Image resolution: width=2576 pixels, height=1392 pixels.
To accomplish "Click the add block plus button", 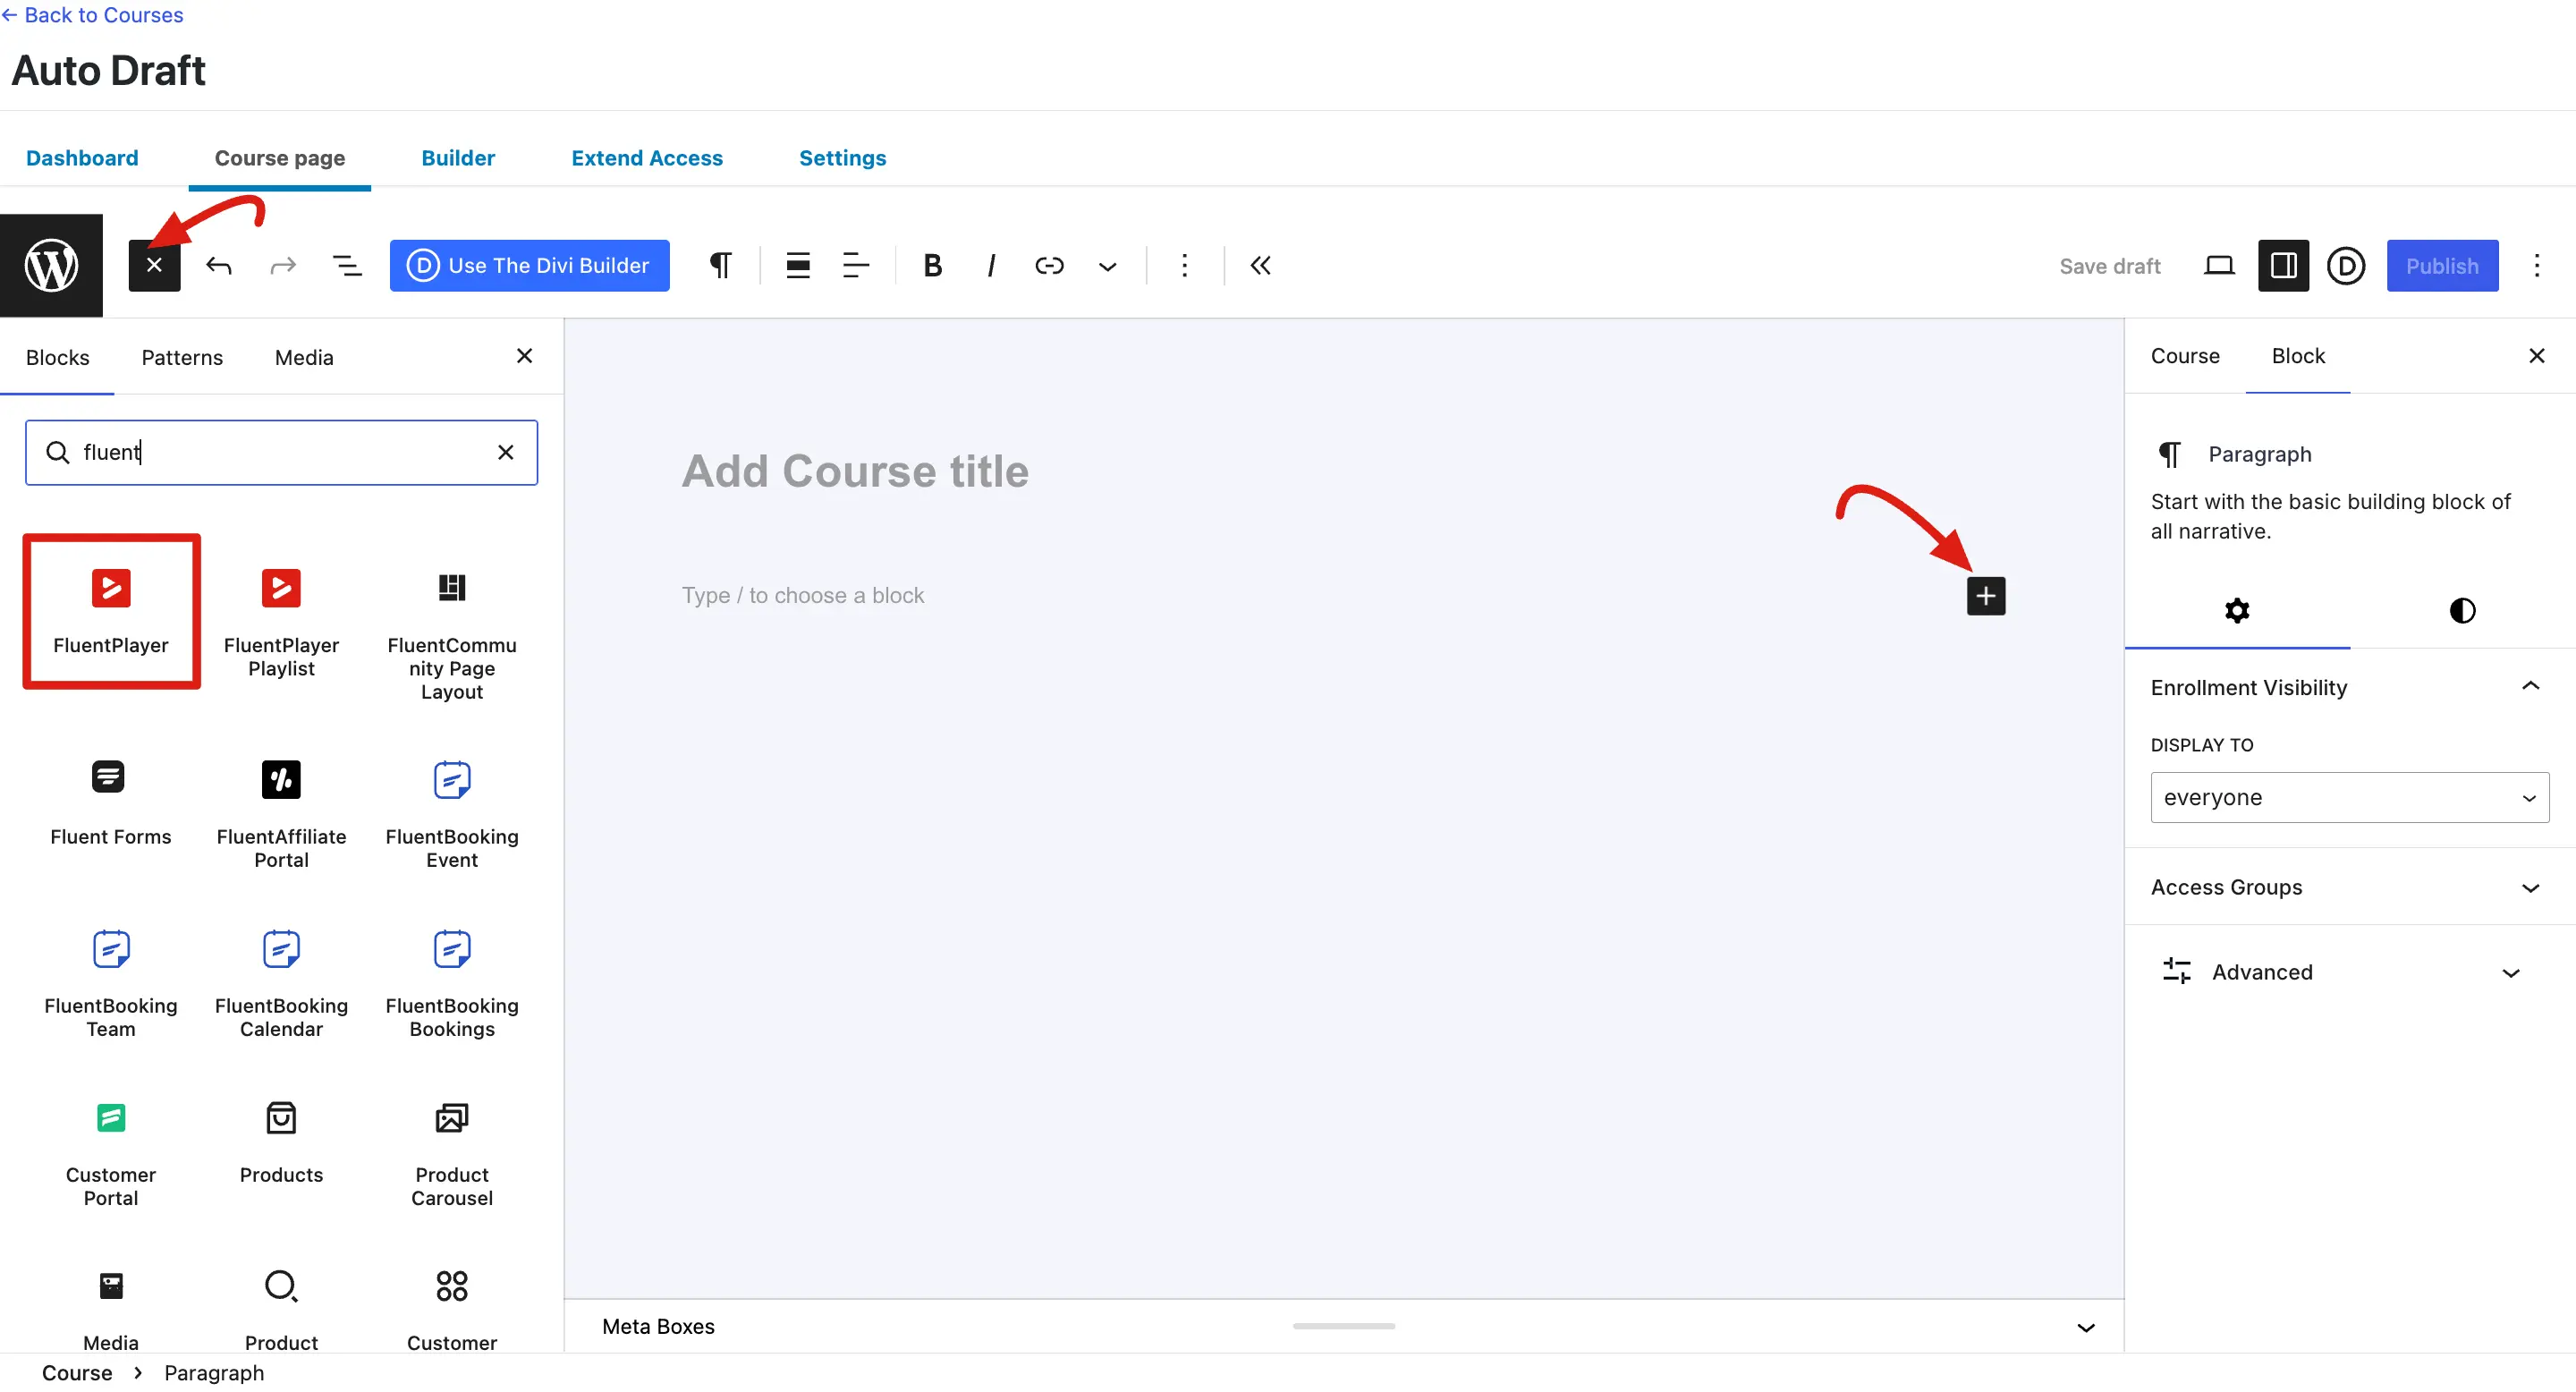I will coord(1985,596).
